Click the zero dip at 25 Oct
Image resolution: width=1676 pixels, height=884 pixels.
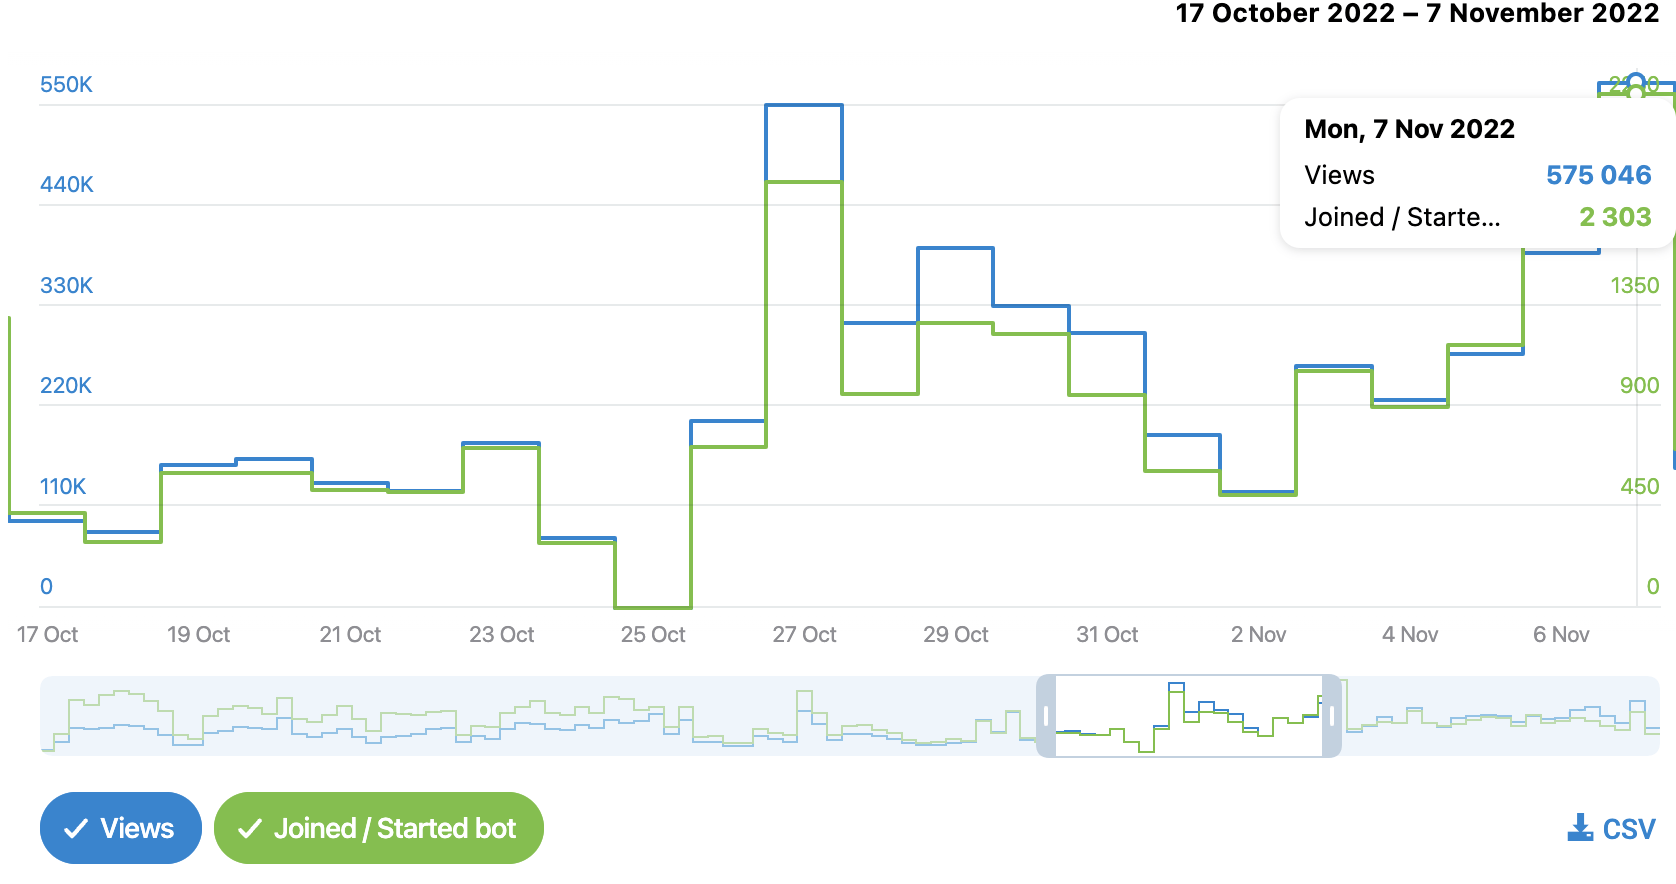tap(653, 606)
